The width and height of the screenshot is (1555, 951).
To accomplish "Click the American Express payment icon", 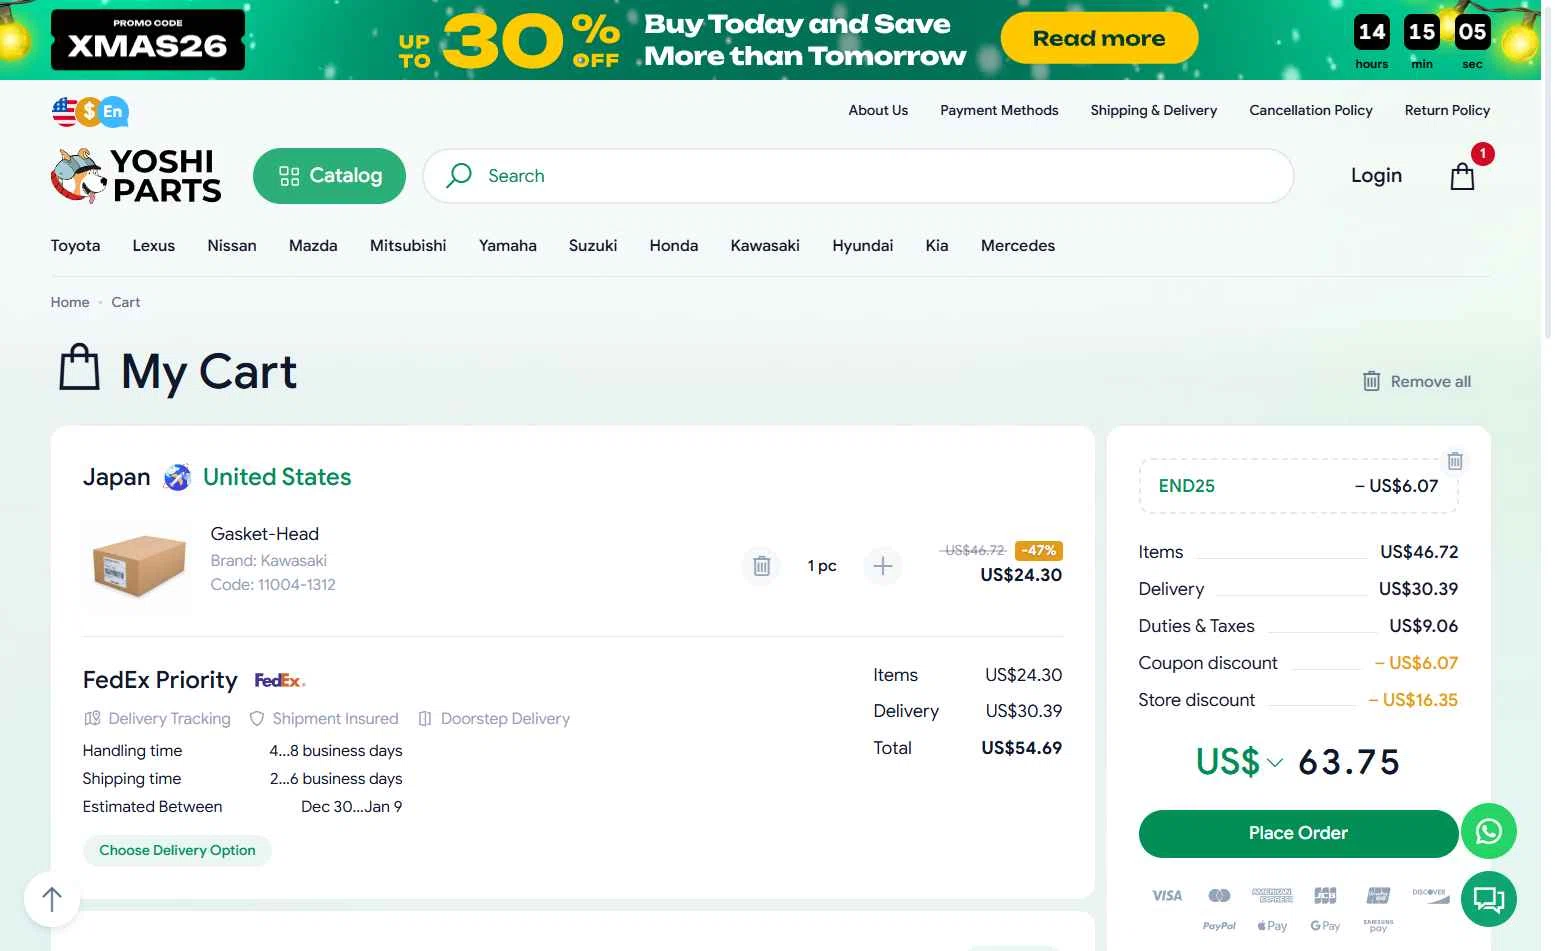I will pos(1272,896).
